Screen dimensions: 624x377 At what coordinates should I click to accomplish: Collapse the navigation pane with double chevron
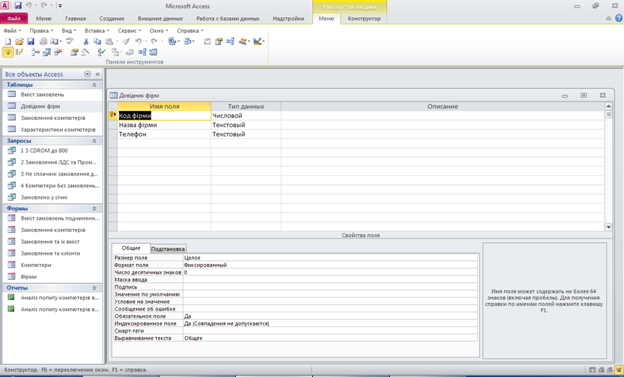(x=98, y=74)
